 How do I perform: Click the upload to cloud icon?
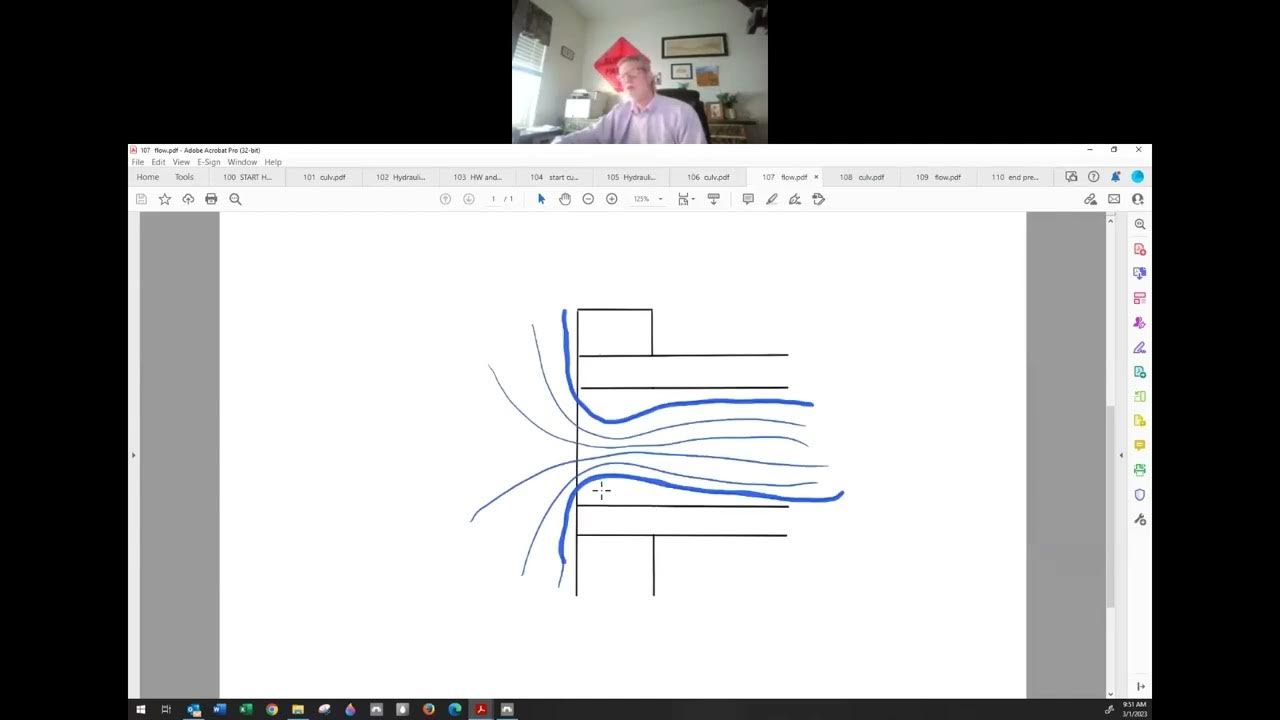click(x=188, y=199)
